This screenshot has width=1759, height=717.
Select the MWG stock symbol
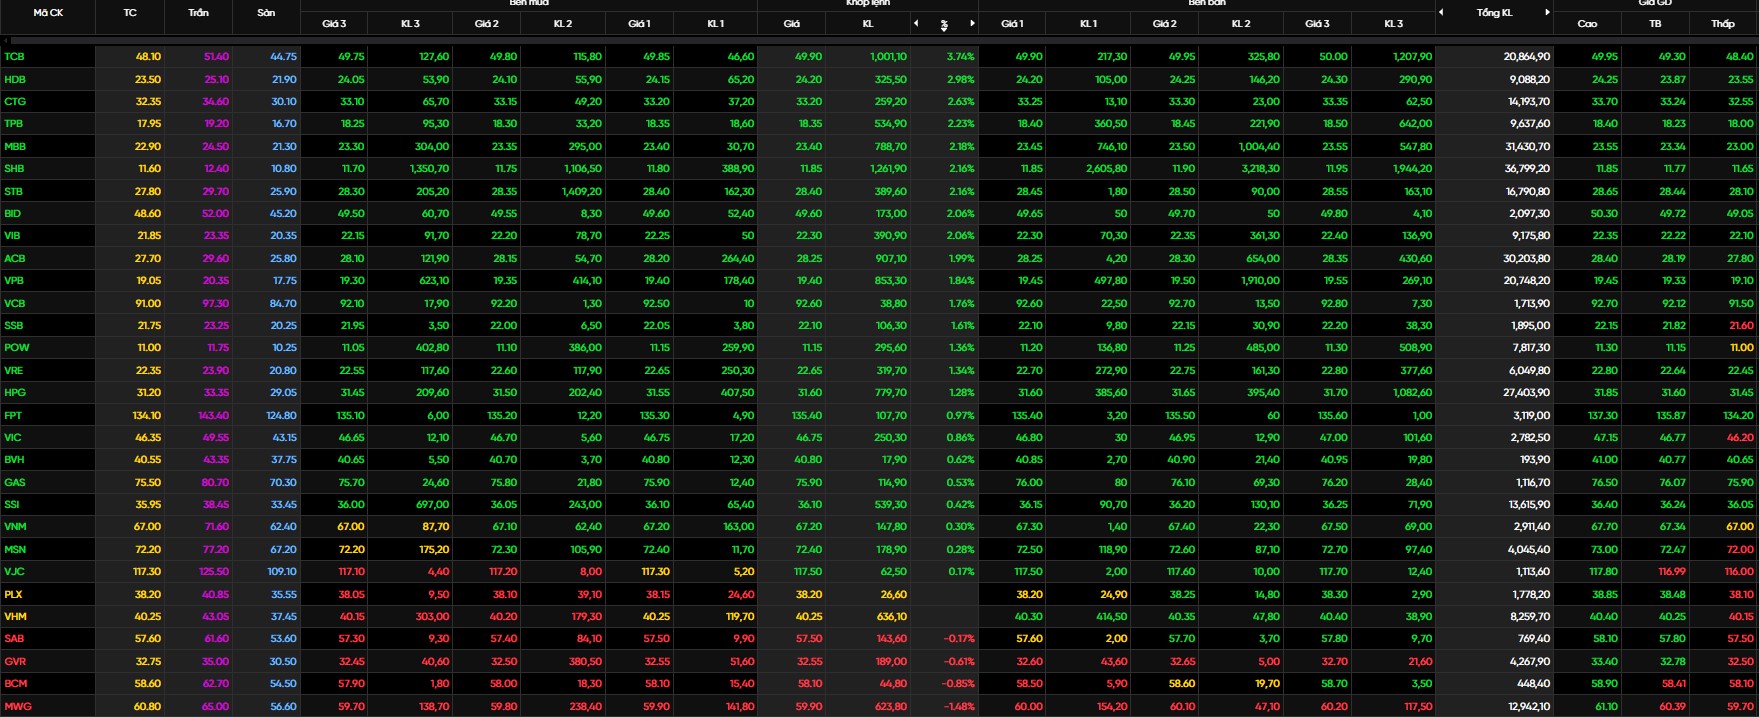[x=16, y=706]
